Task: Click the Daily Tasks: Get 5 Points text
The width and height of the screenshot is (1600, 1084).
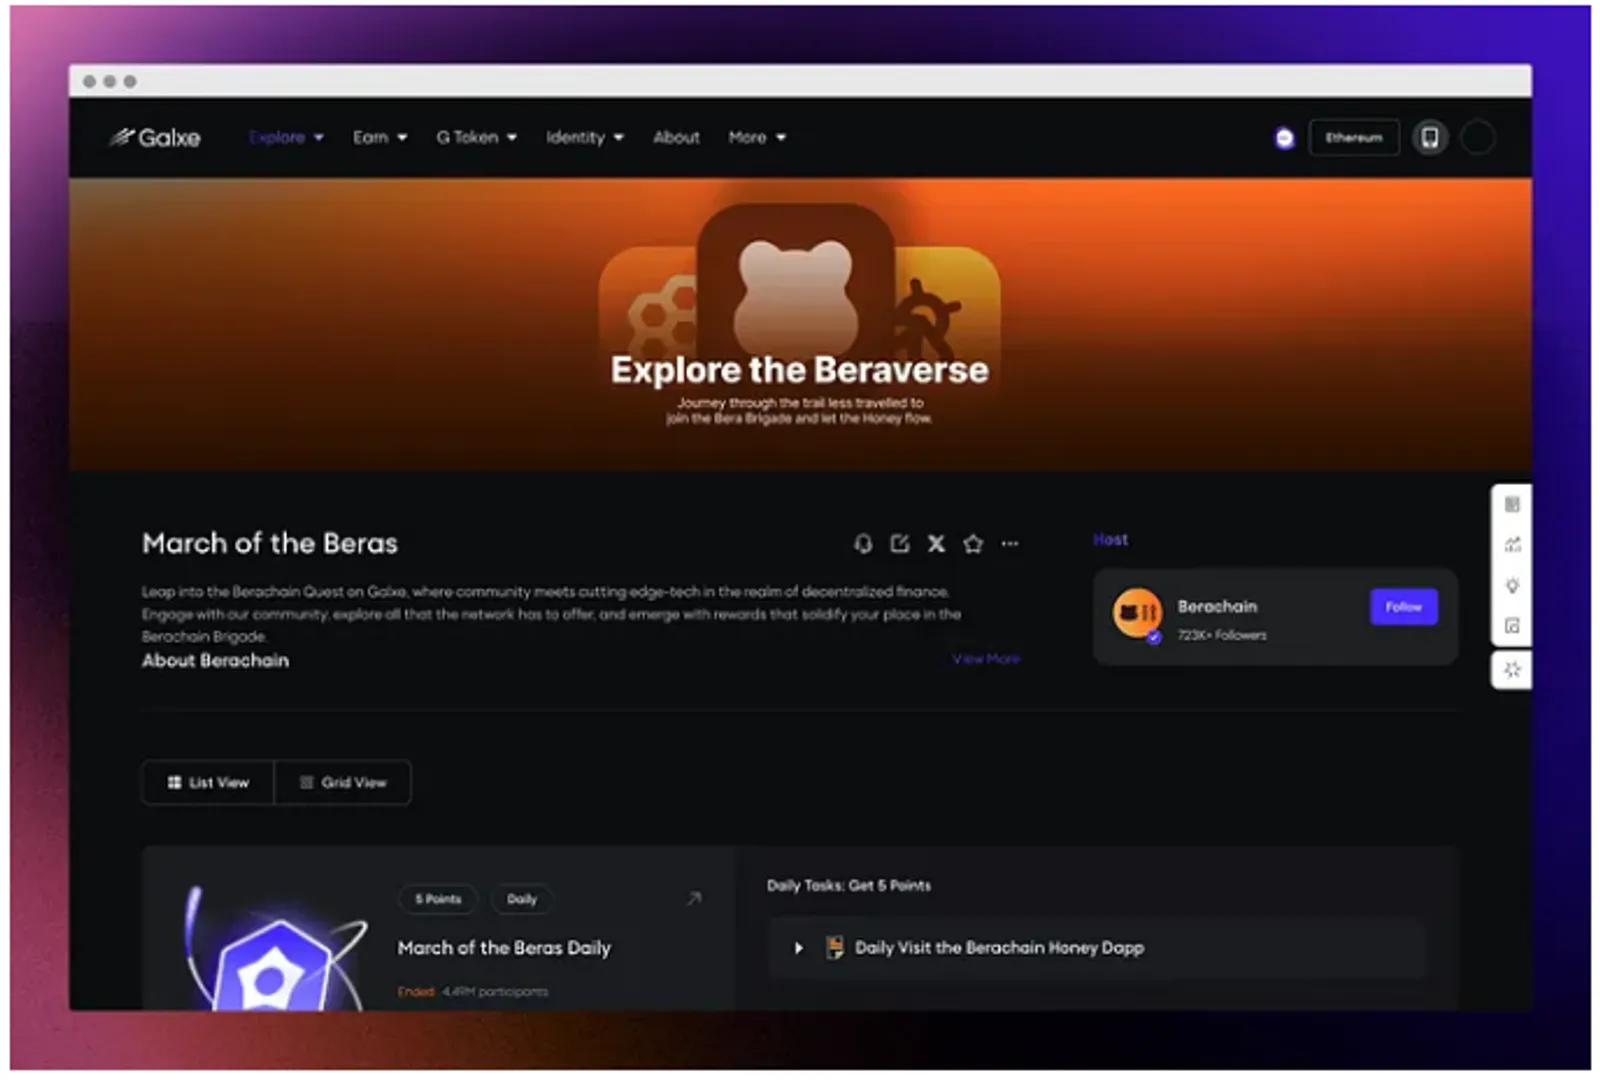Action: [x=849, y=885]
